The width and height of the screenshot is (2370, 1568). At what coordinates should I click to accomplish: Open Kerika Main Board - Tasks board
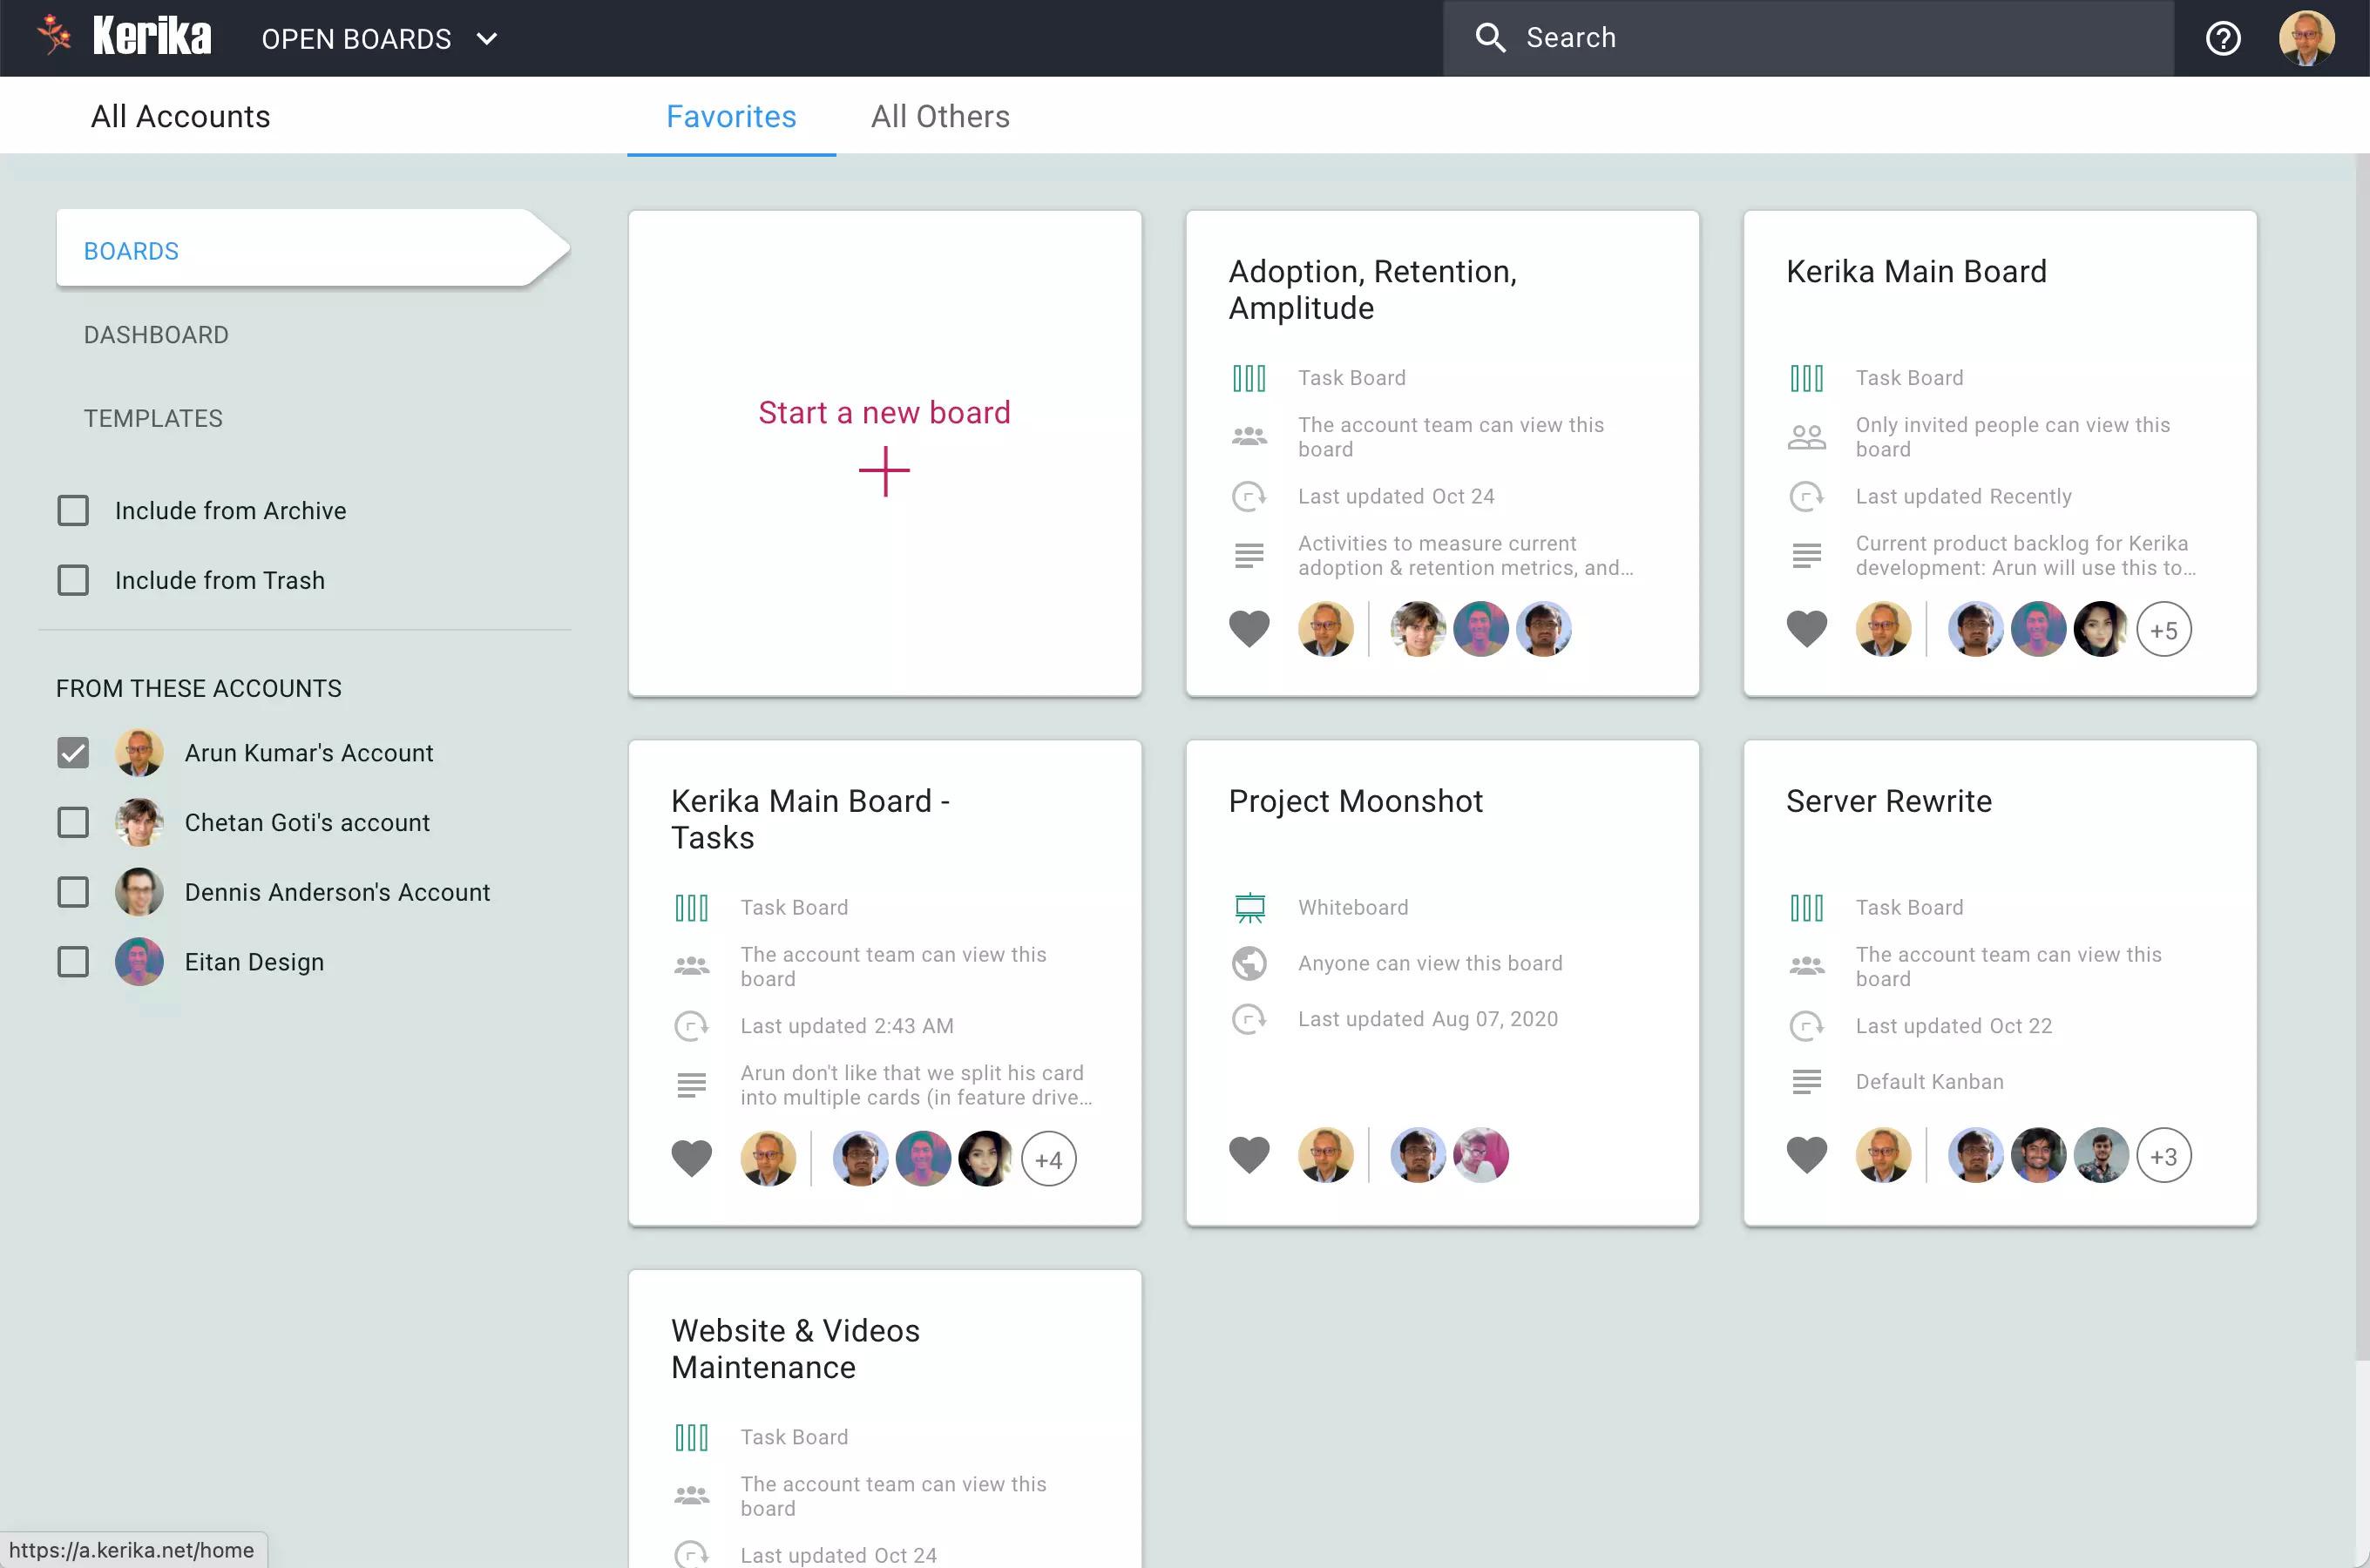click(810, 819)
